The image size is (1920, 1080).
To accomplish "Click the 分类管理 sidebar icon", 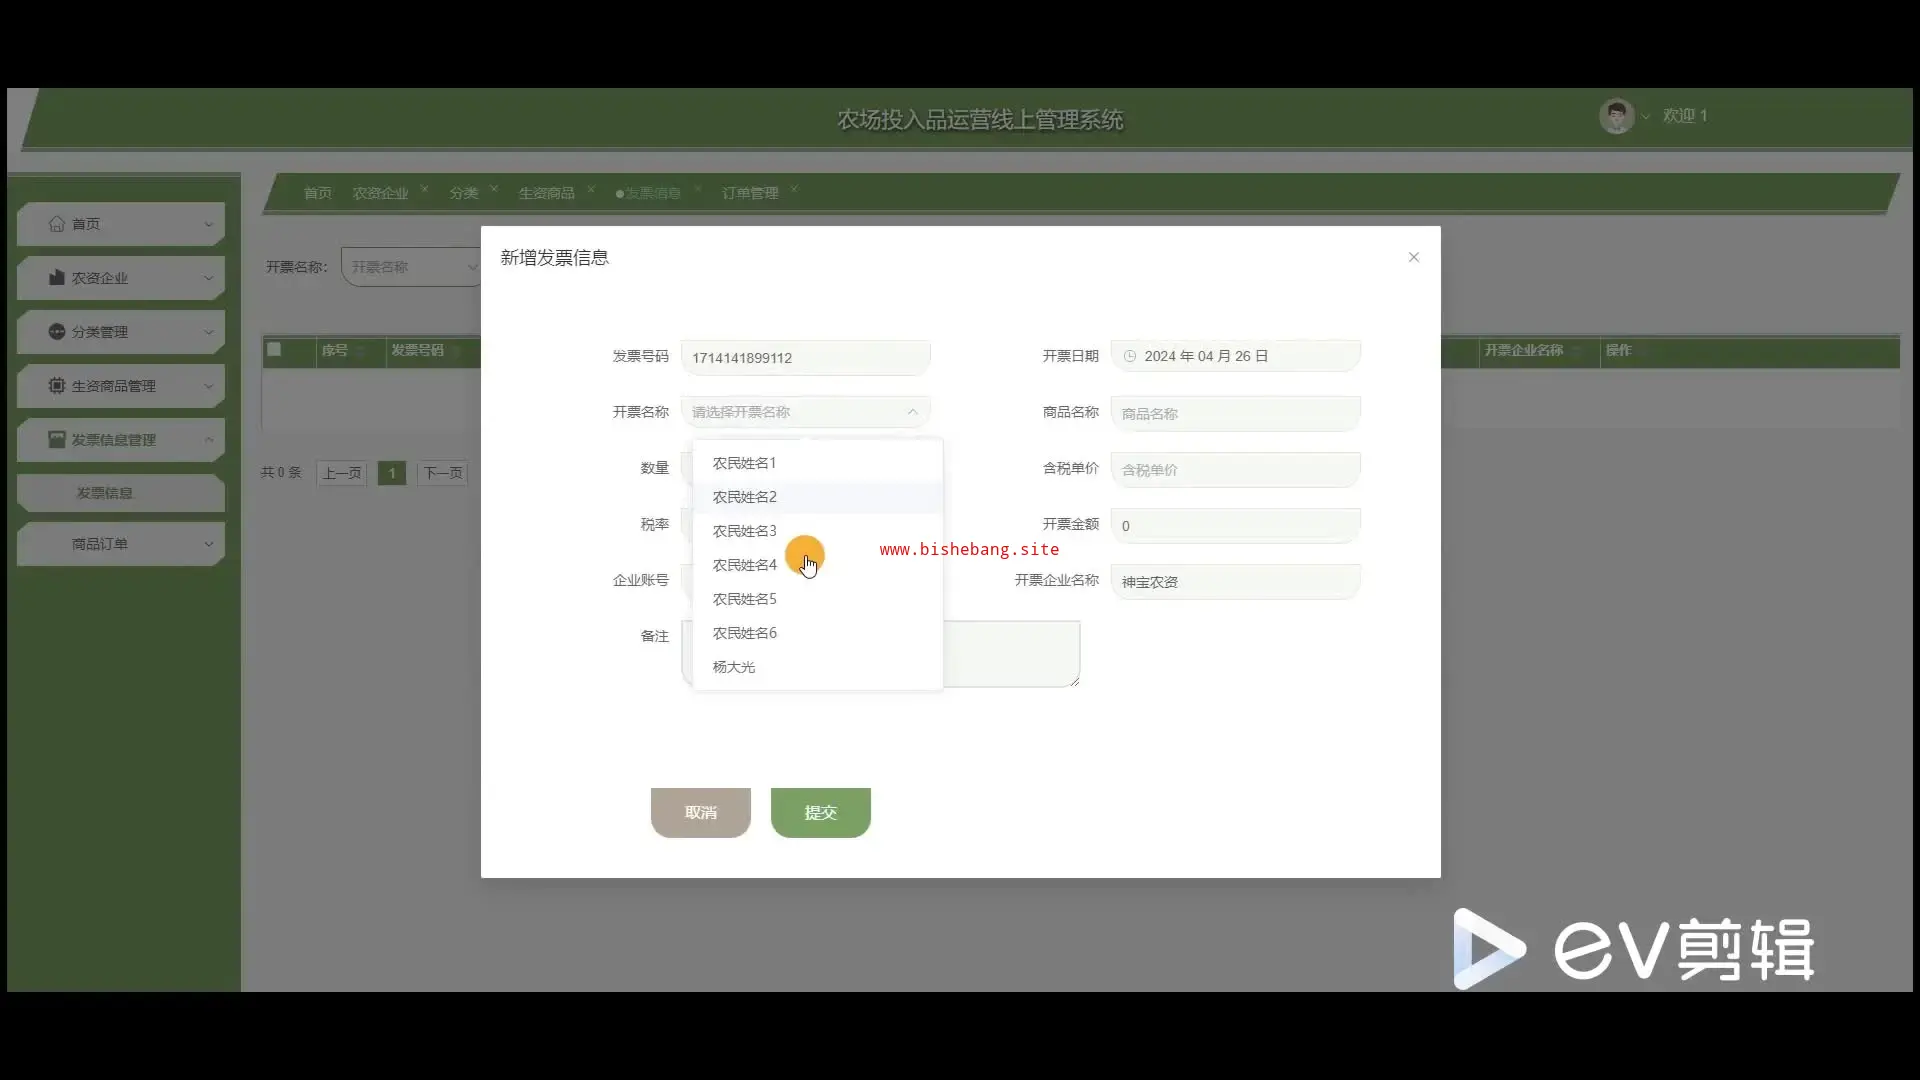I will [57, 332].
